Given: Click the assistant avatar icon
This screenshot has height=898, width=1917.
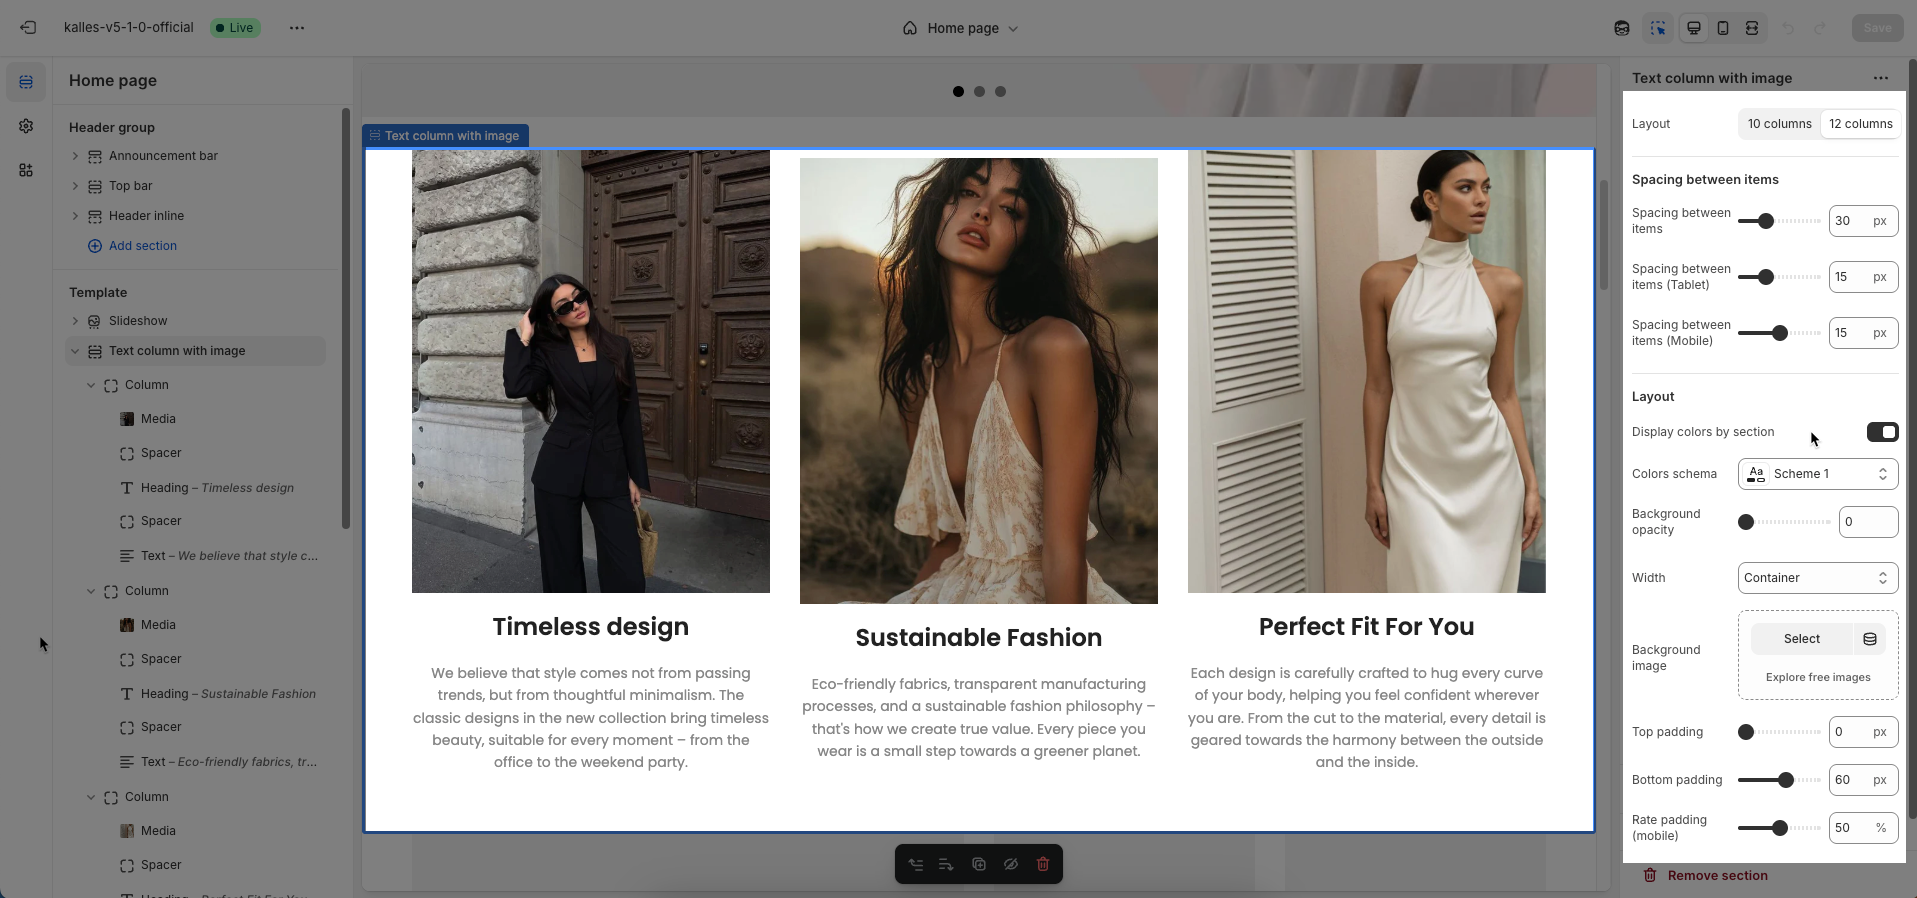Looking at the screenshot, I should click(x=1622, y=28).
